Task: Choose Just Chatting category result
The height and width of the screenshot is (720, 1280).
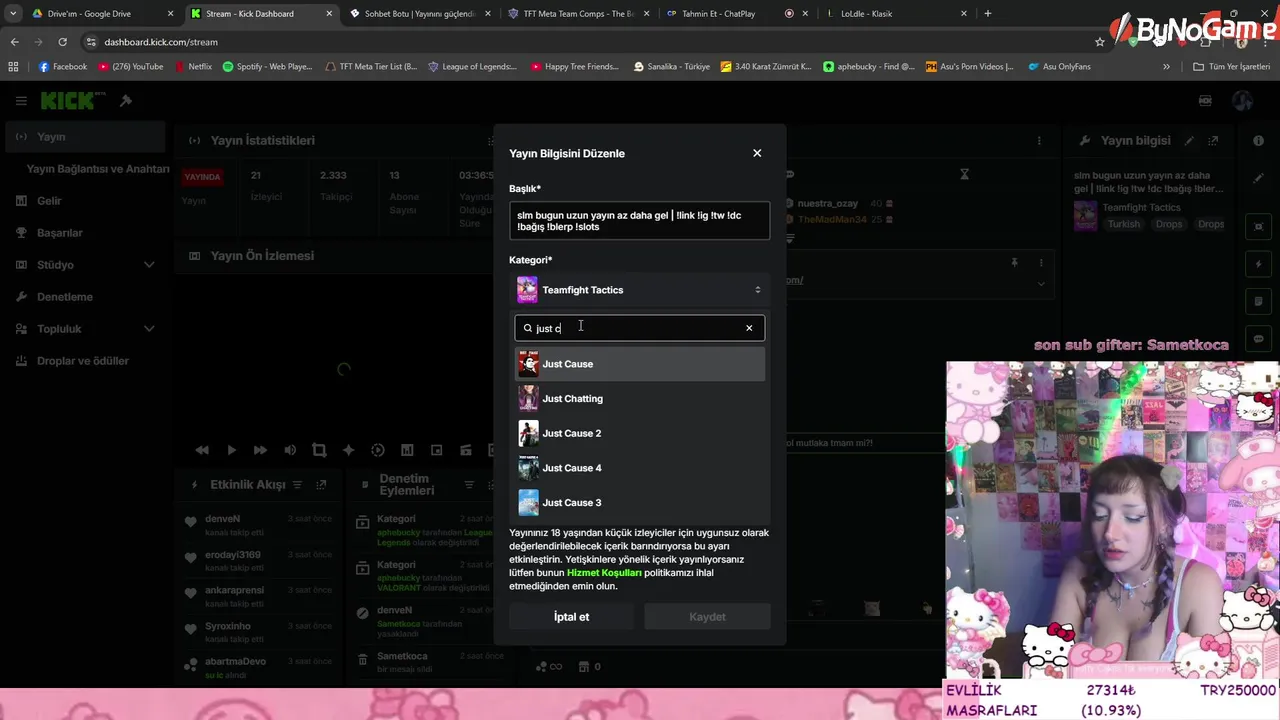Action: (639, 398)
